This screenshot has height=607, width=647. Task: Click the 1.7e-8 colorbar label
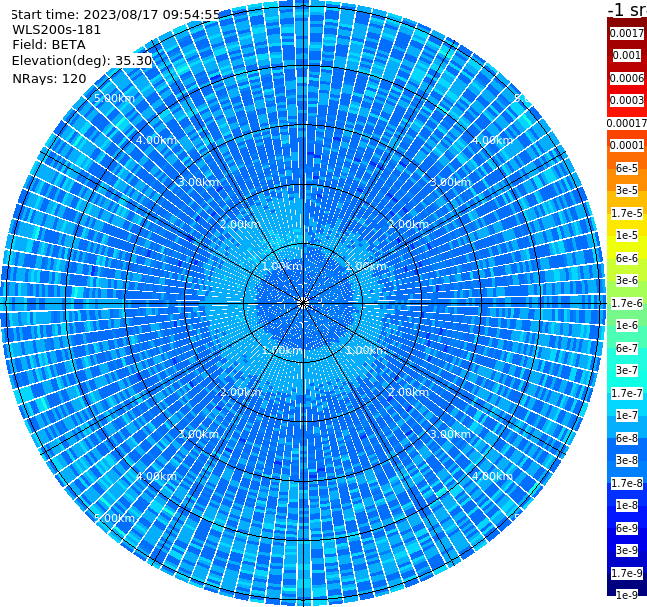click(x=627, y=483)
